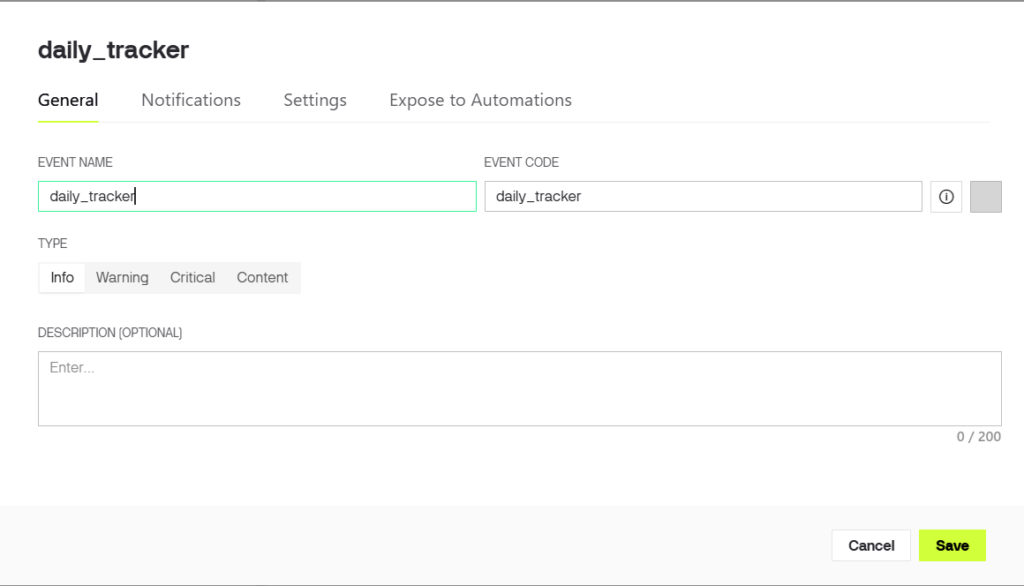Screen dimensions: 1024x586
Task: Cancel editing the event
Action: (871, 545)
